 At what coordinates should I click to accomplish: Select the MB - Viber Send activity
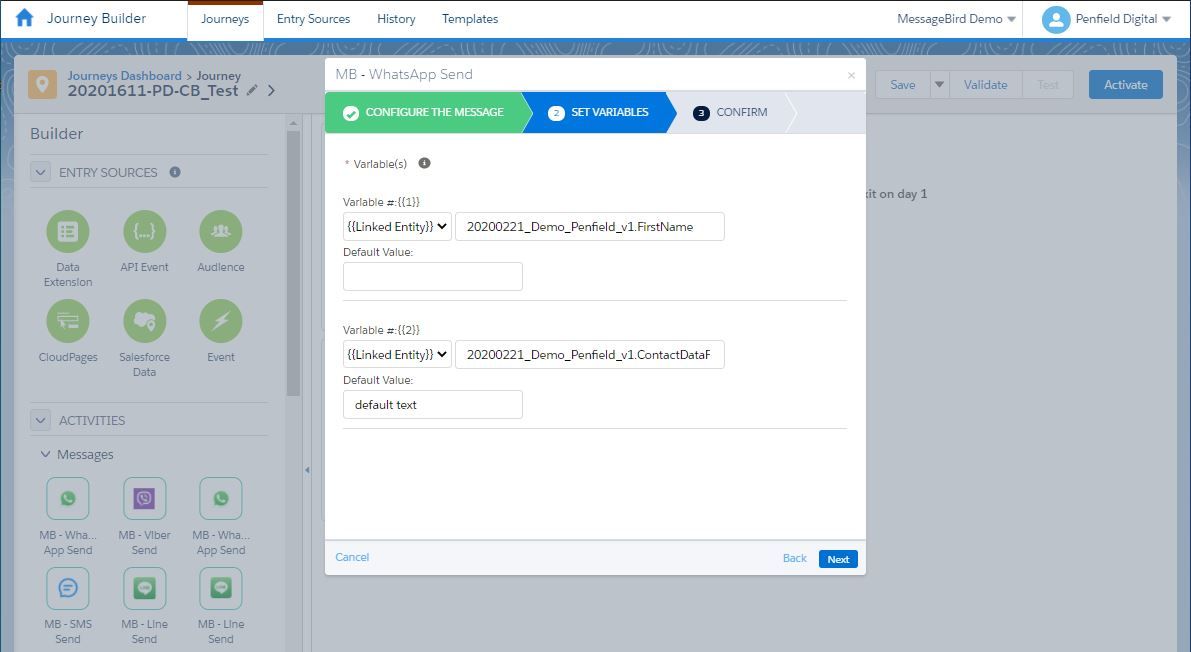(144, 498)
